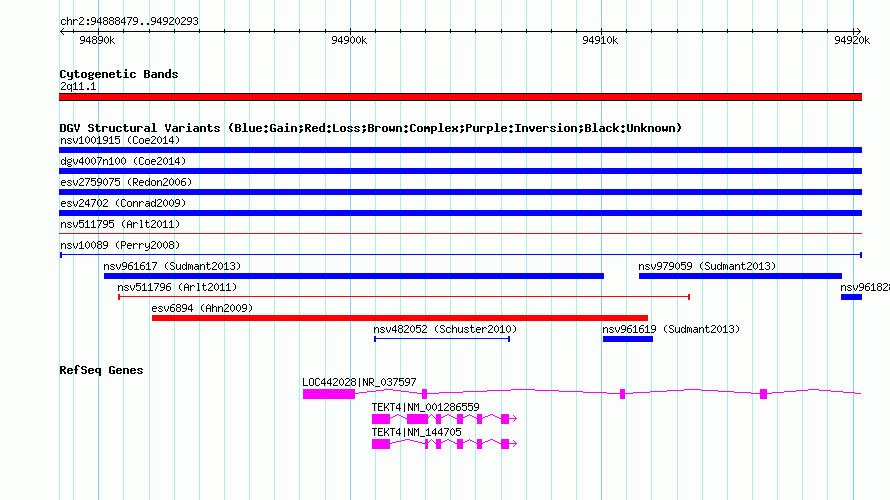
Task: Click the left arrow of the ruler
Action: click(x=62, y=31)
